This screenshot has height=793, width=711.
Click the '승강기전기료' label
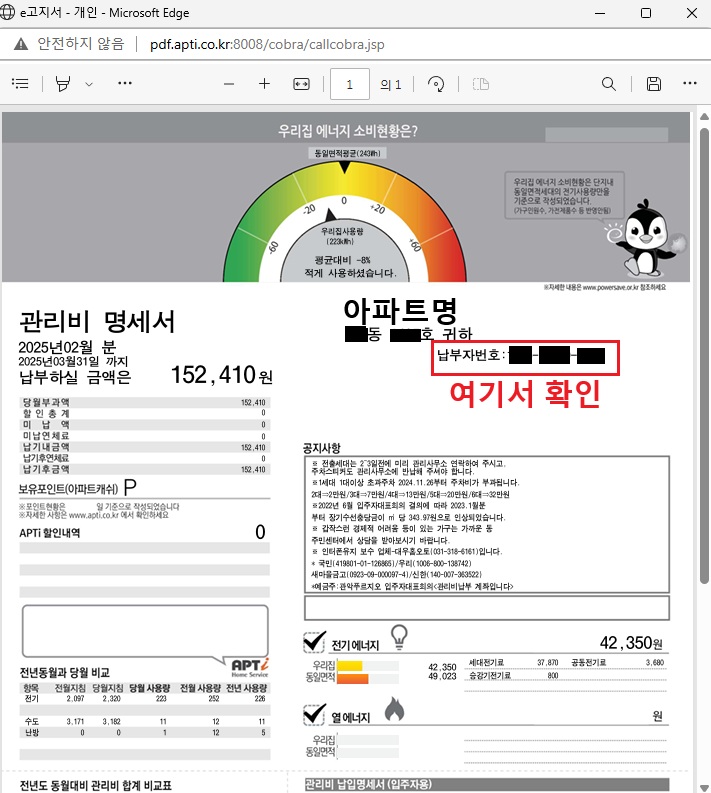[x=490, y=676]
